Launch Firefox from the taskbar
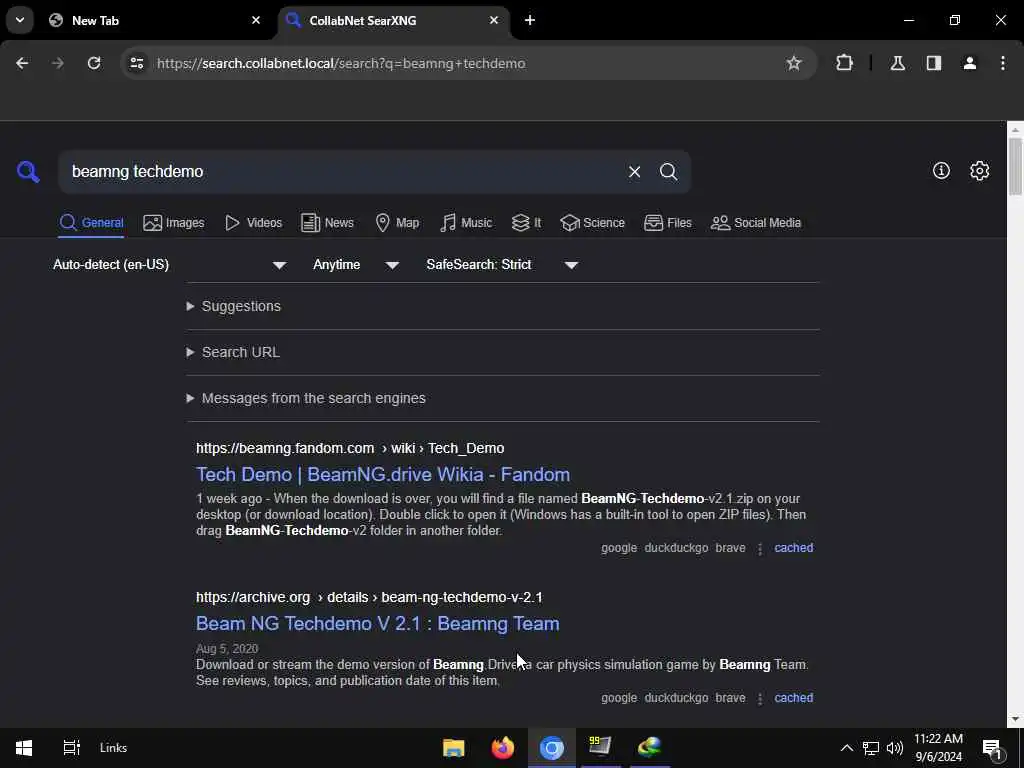The height and width of the screenshot is (768, 1024). (x=502, y=748)
